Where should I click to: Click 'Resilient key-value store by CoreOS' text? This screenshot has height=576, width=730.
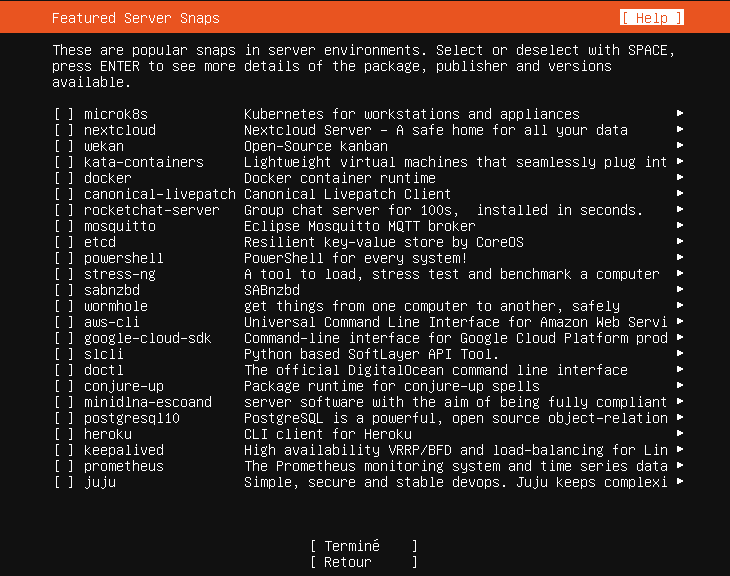pyautogui.click(x=384, y=242)
